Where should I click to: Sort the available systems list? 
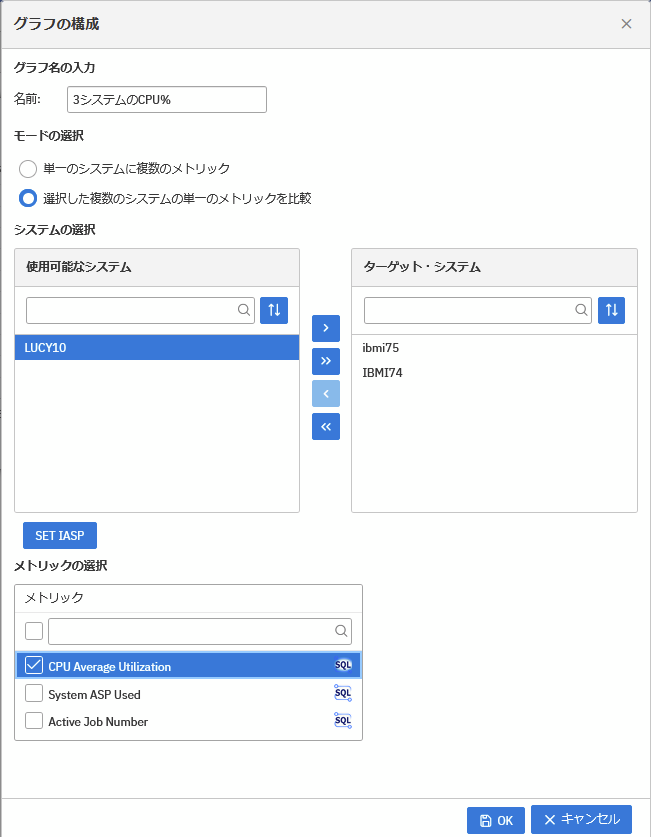pos(274,310)
